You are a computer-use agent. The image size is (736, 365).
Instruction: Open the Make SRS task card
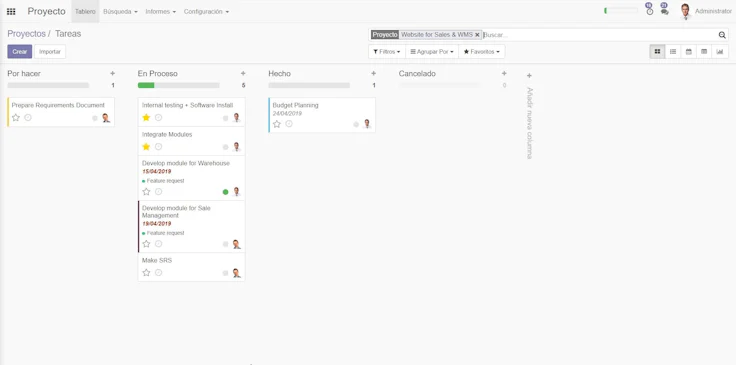pos(192,267)
